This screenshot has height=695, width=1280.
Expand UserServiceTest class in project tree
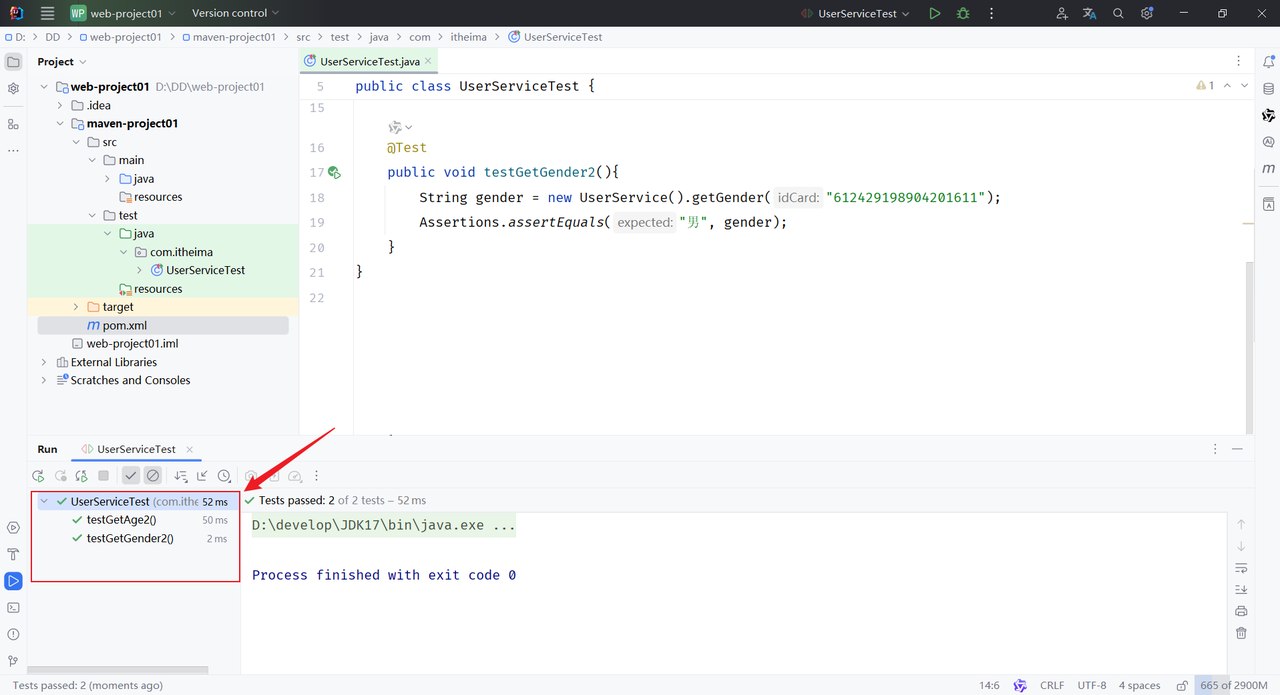point(140,270)
